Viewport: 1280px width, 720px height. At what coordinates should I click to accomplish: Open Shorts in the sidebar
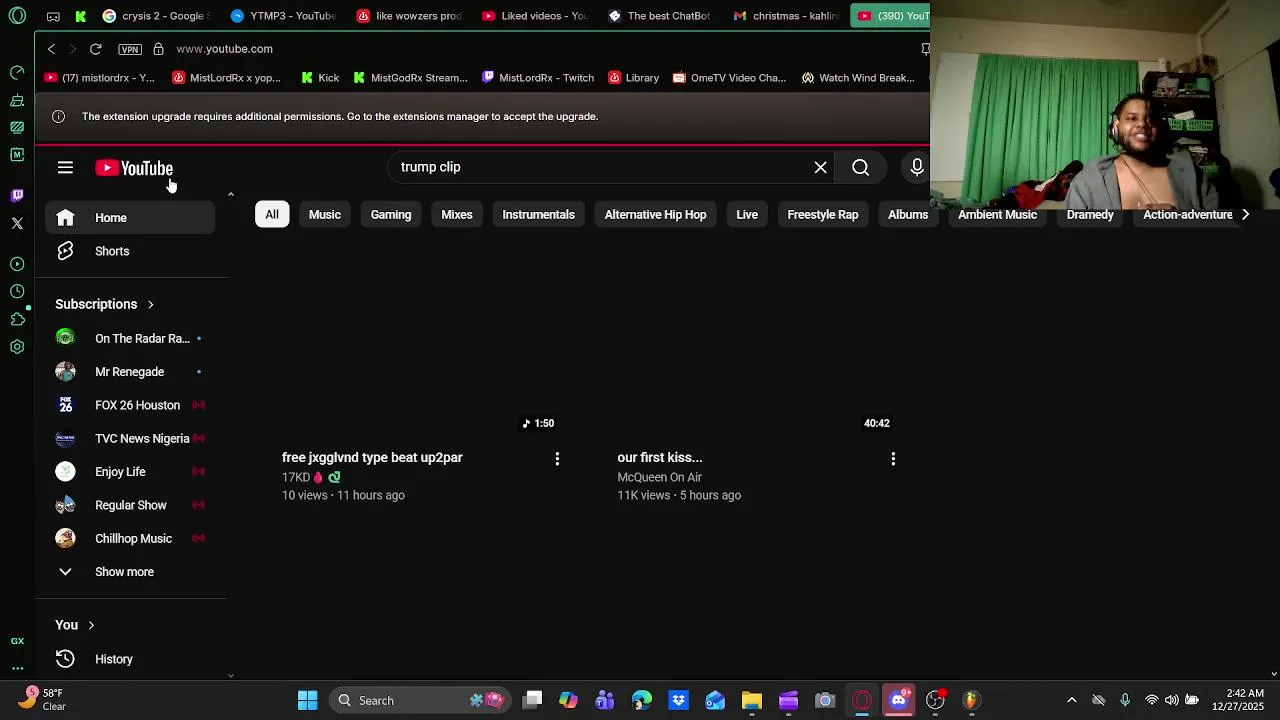tap(130, 251)
